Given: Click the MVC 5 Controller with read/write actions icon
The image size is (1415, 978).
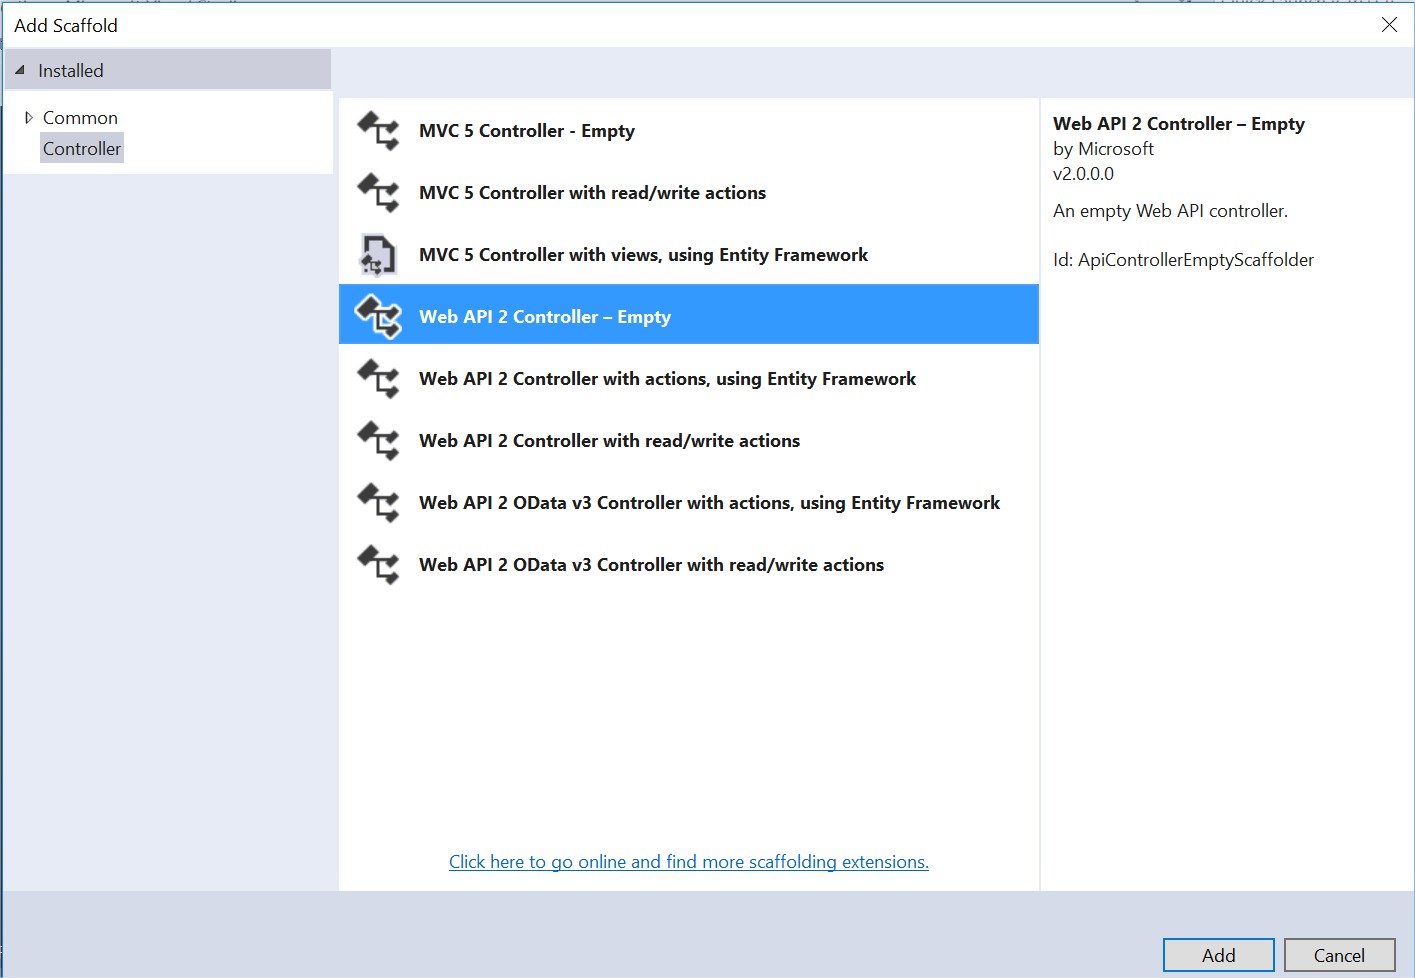Looking at the screenshot, I should pos(377,193).
